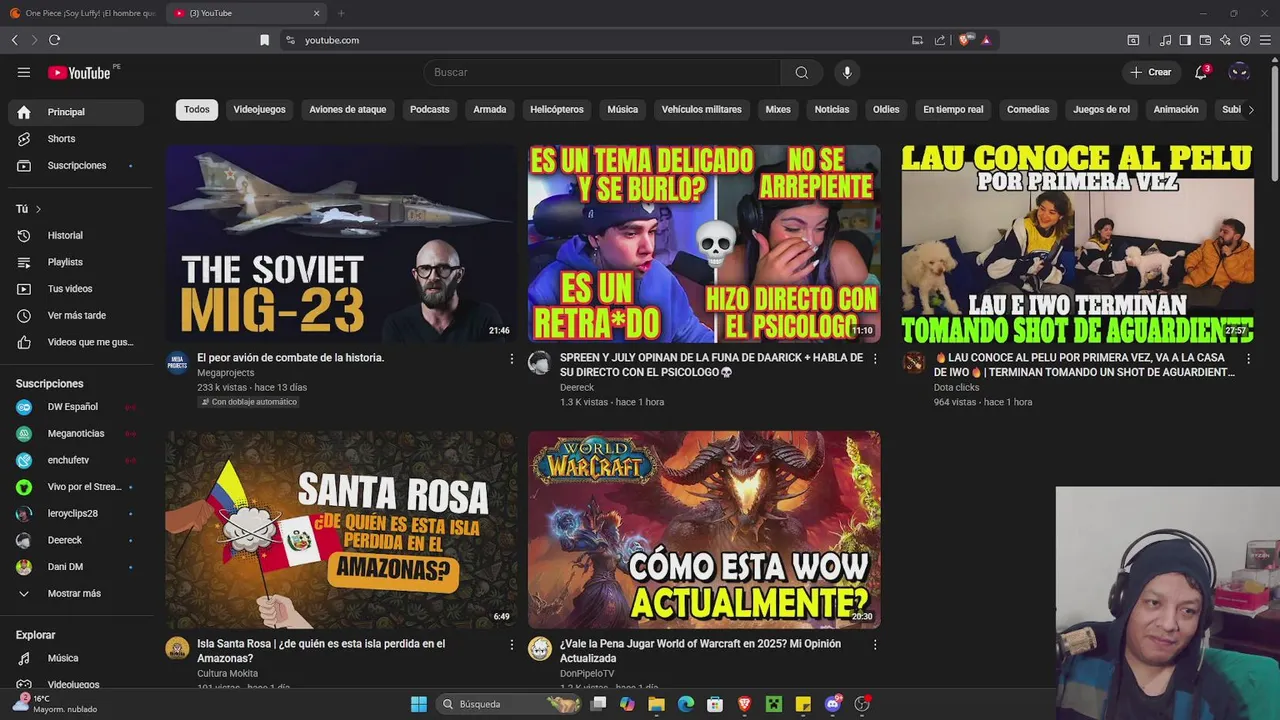Open Historial in sidebar
The height and width of the screenshot is (720, 1280).
tap(76, 235)
